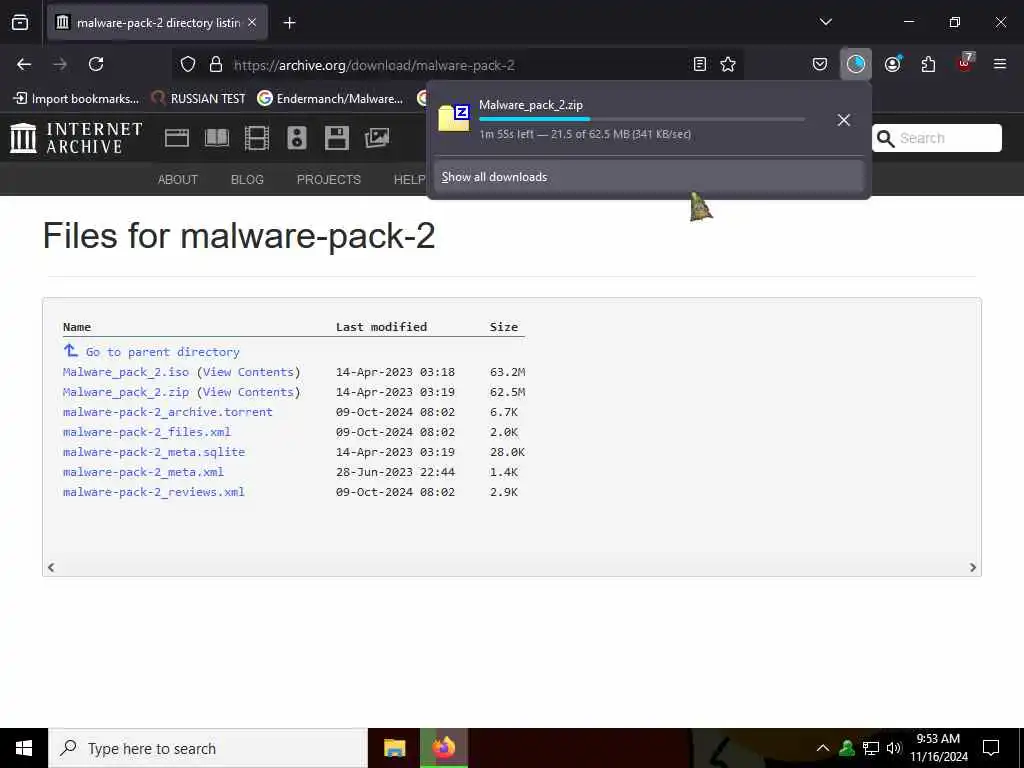The height and width of the screenshot is (768, 1024).
Task: Click the download progress bar
Action: tap(642, 119)
